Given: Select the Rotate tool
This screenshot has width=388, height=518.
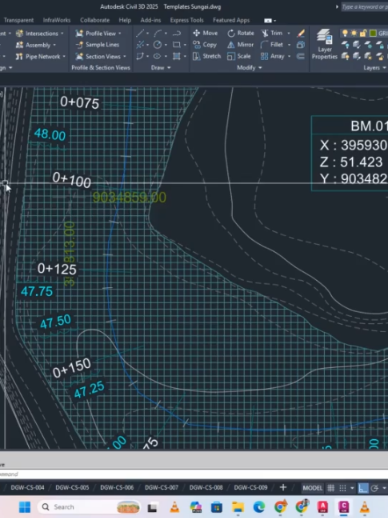Looking at the screenshot, I should pos(241,33).
